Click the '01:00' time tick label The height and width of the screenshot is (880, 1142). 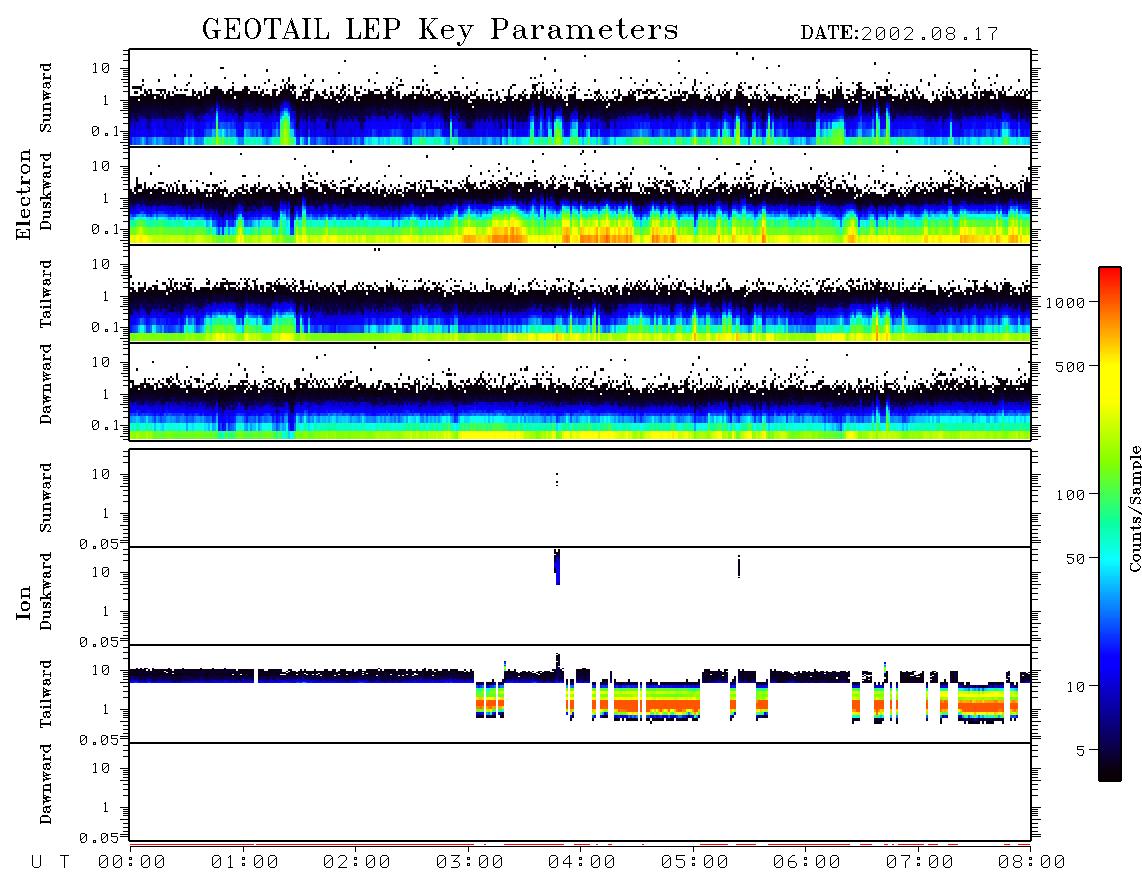click(245, 863)
